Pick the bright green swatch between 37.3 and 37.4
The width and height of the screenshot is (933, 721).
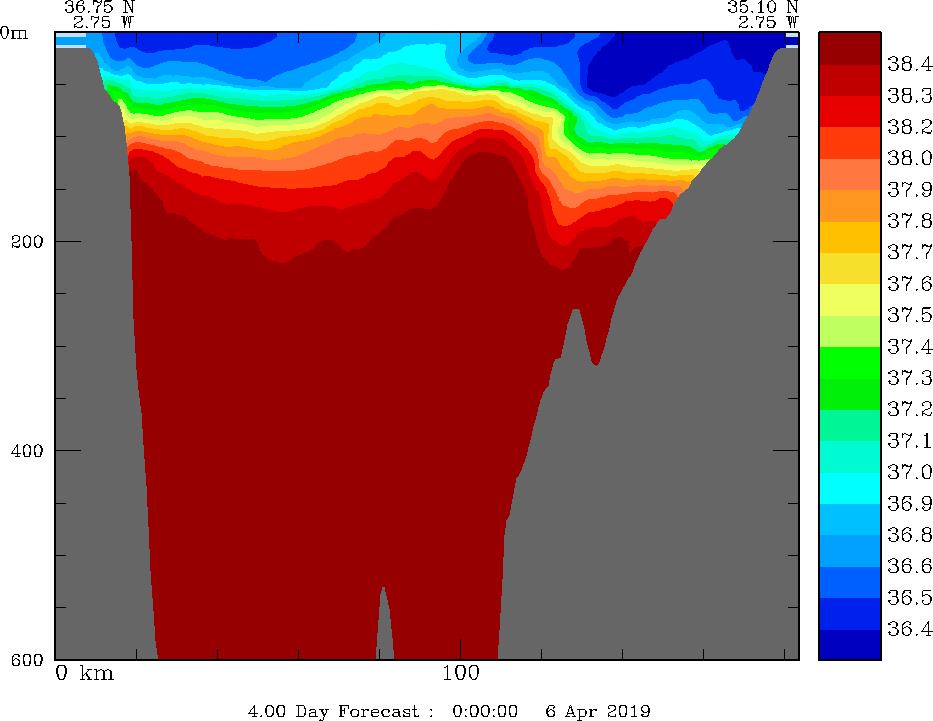coord(850,363)
